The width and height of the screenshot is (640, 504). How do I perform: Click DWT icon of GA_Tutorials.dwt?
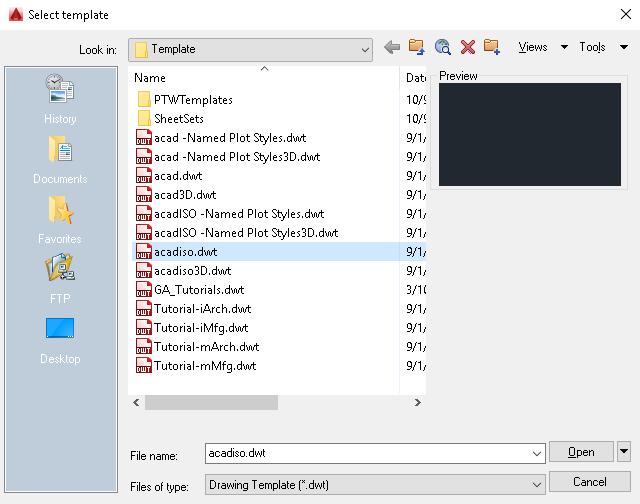tap(144, 290)
